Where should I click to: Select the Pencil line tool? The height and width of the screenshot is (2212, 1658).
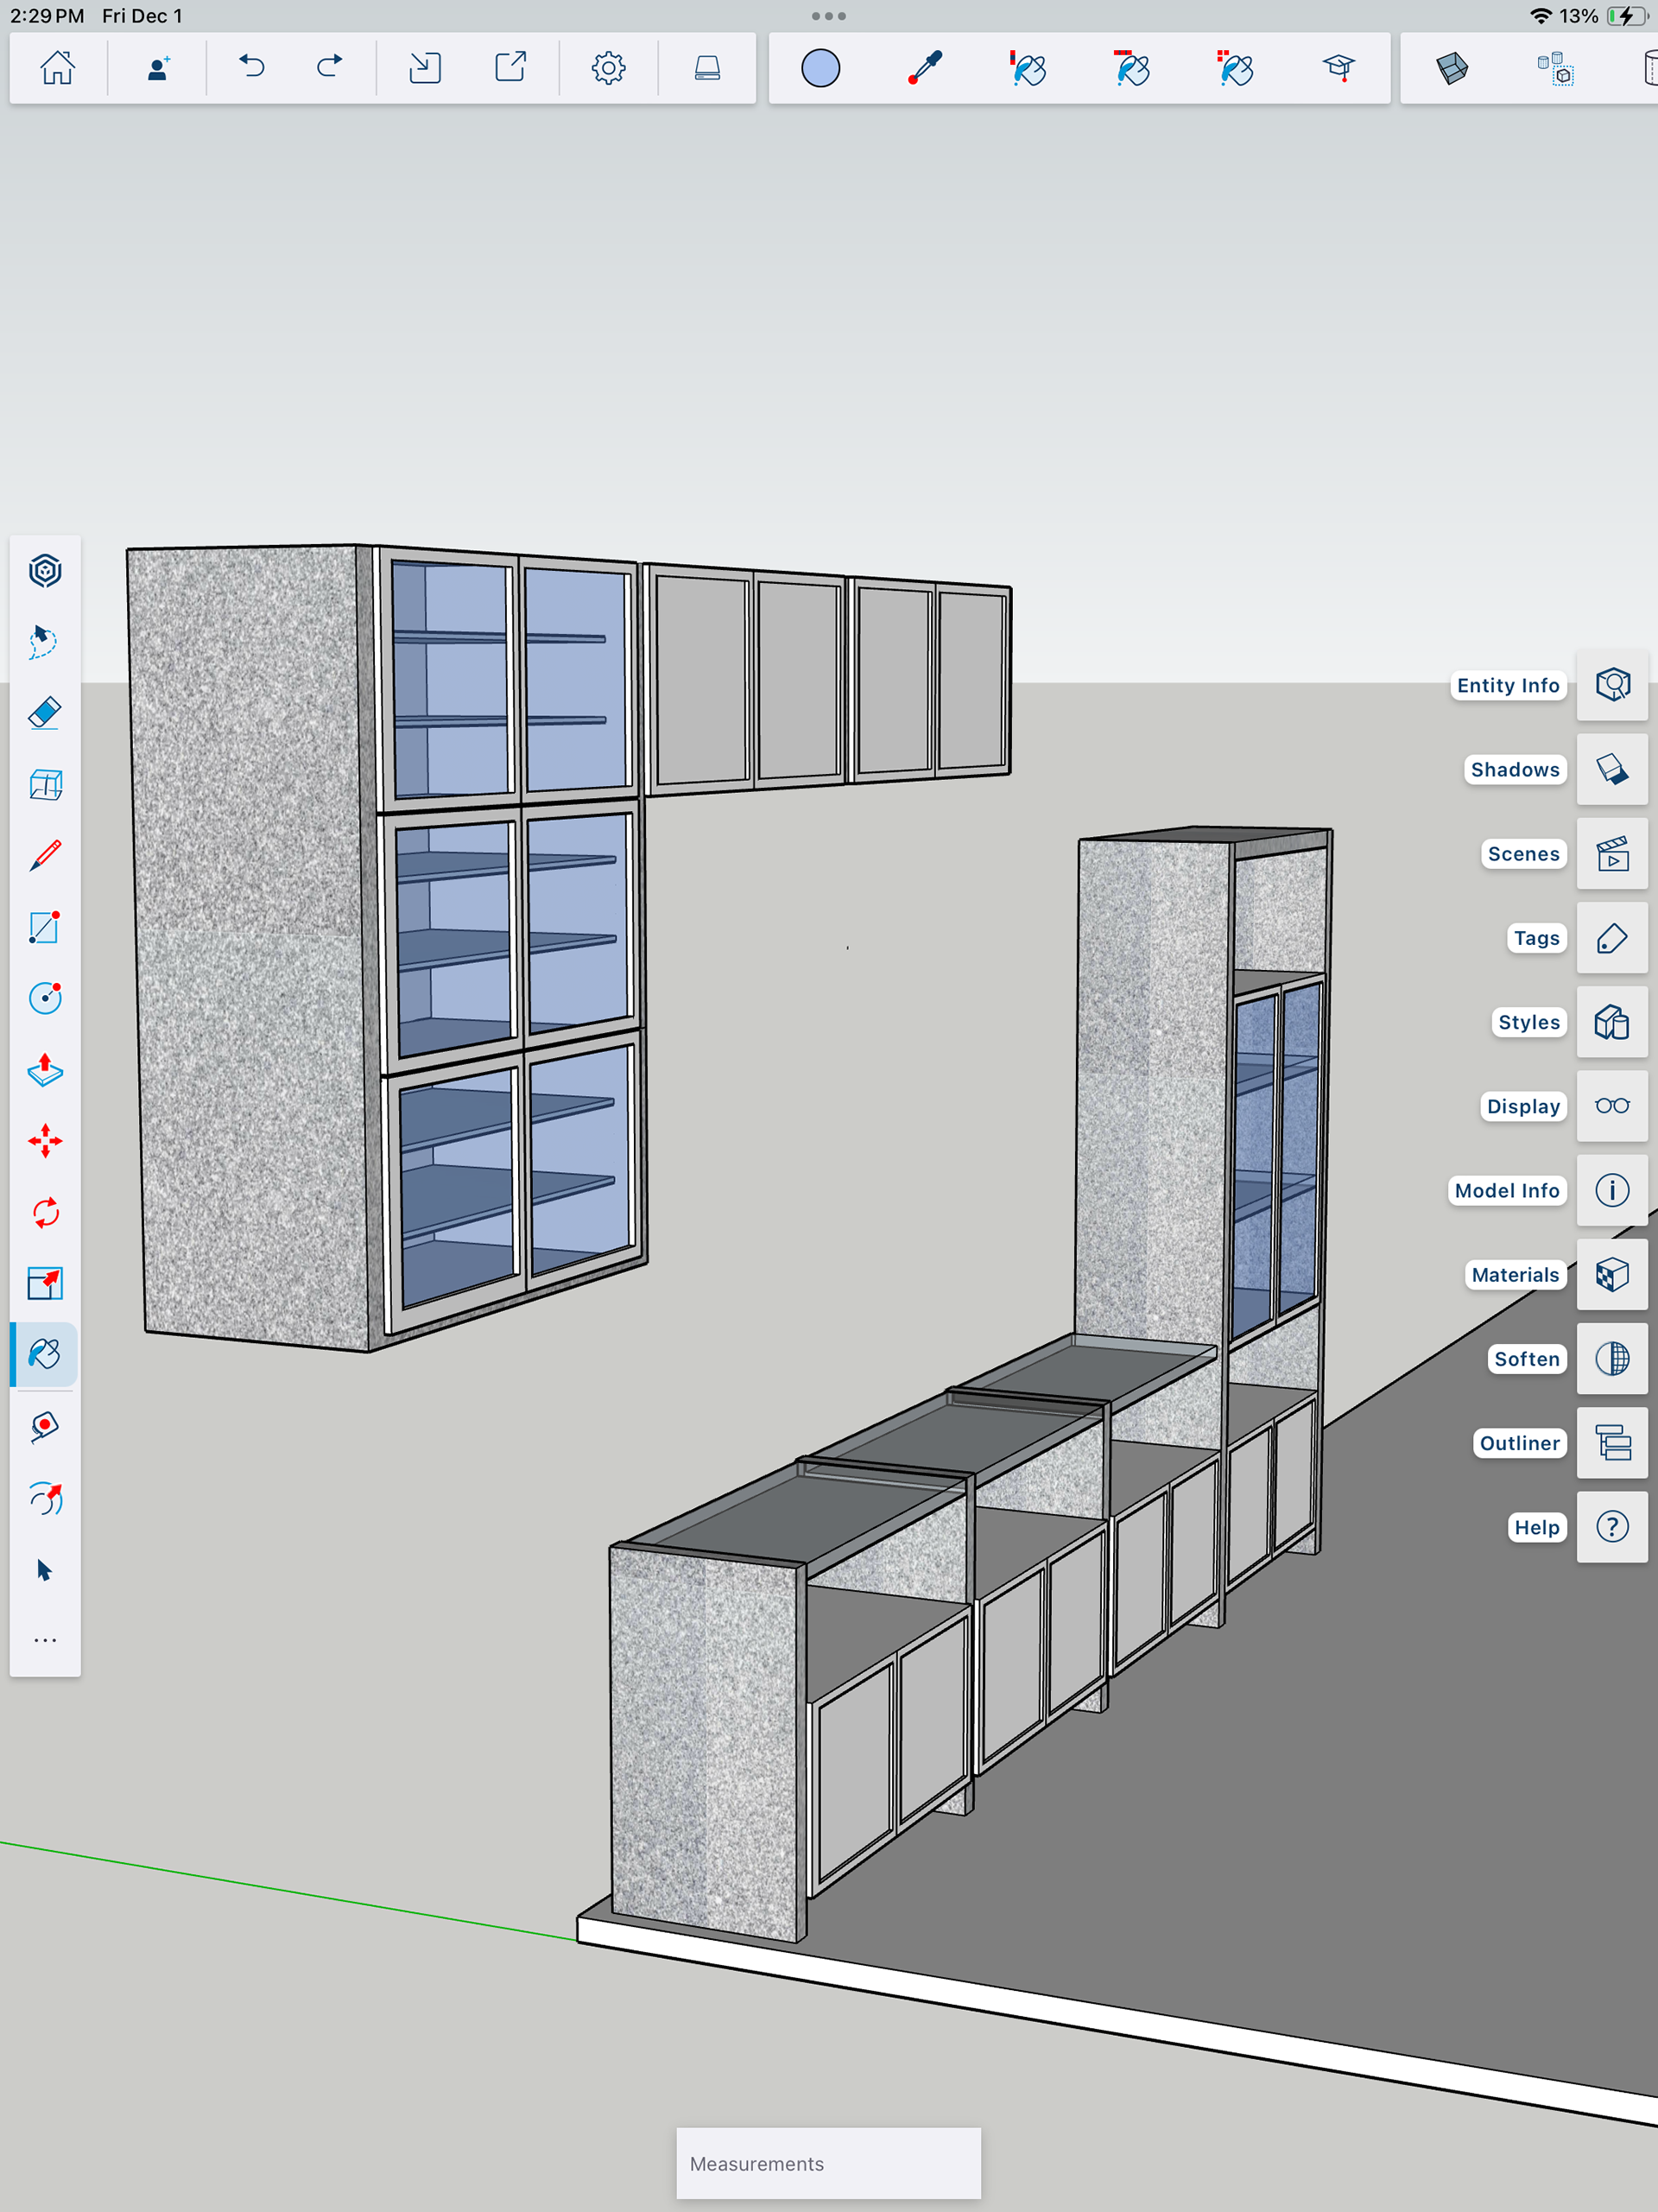click(45, 856)
